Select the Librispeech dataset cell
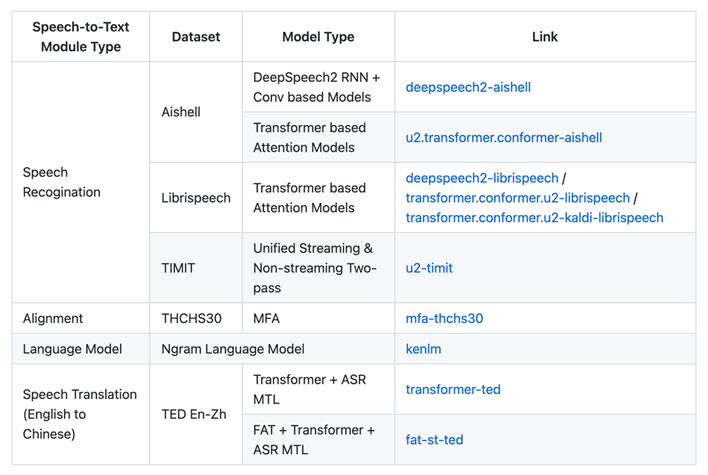This screenshot has height=475, width=708. coord(196,197)
